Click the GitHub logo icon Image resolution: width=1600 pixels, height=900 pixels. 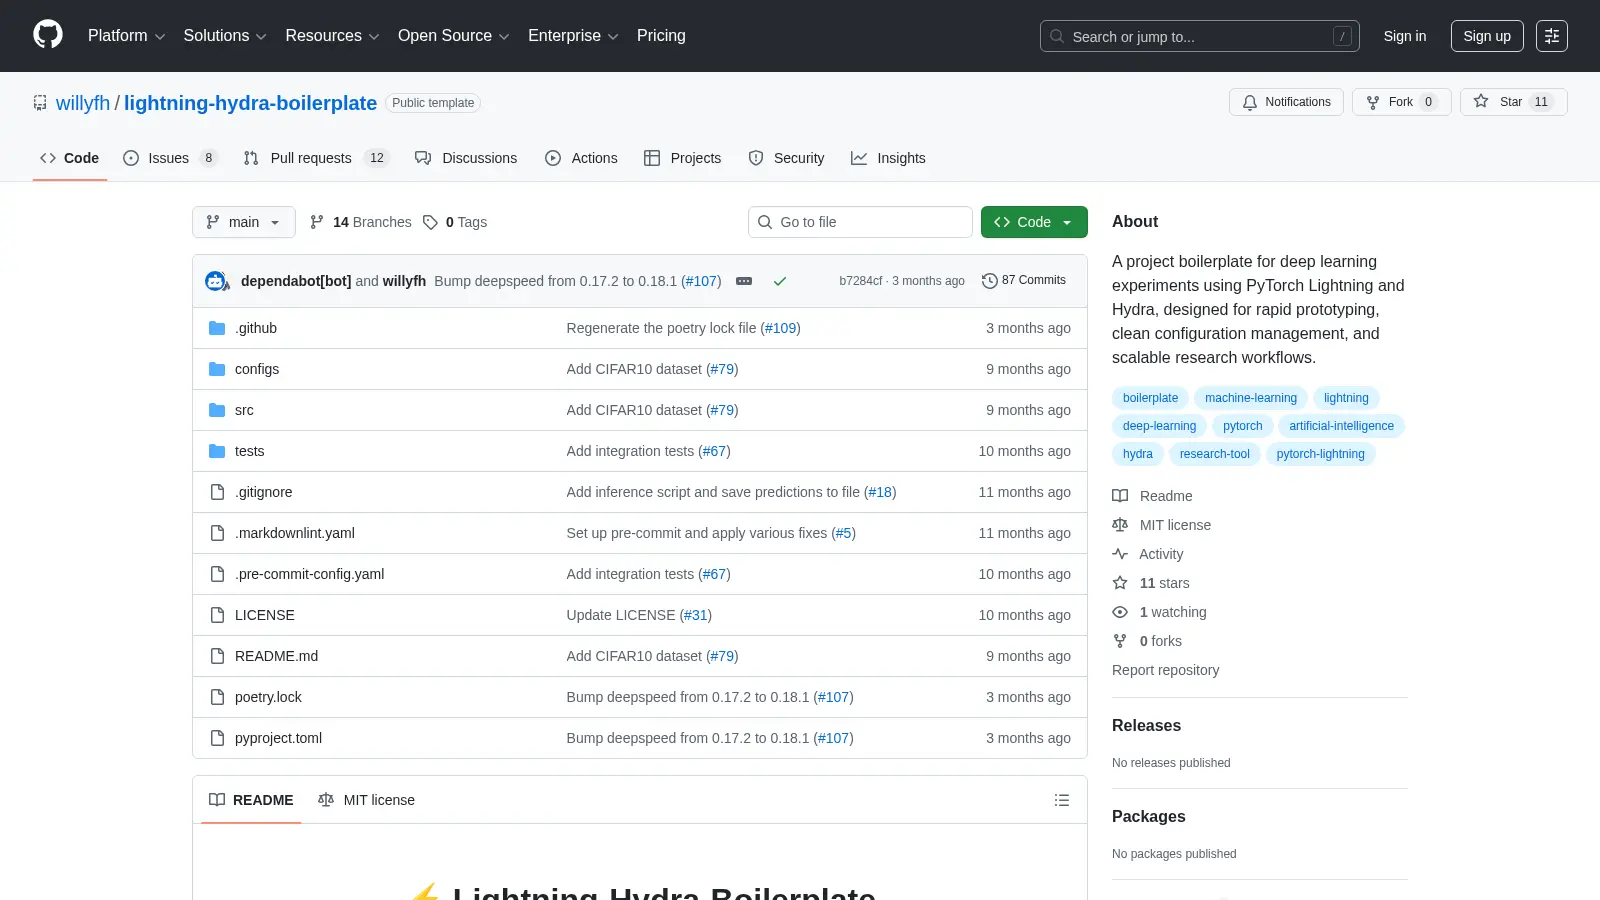[x=48, y=35]
